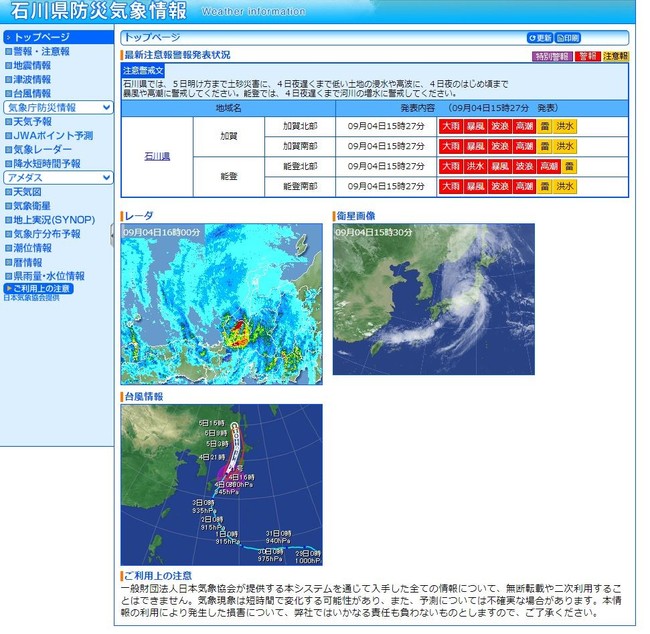Click 洪水 badge in 加賀南部 row

point(565,146)
